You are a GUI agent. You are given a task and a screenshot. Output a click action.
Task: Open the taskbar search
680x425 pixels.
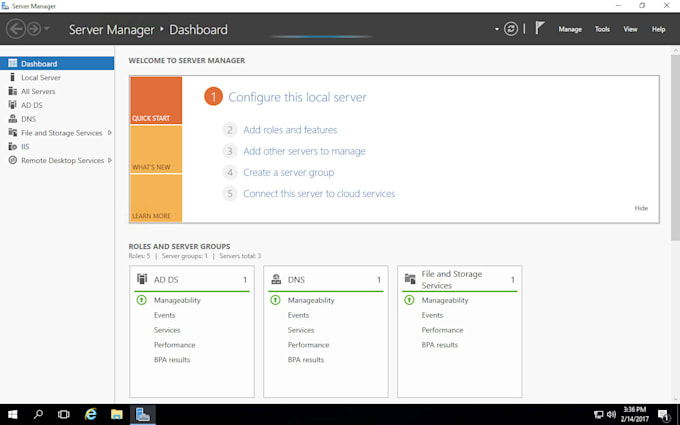click(x=38, y=415)
